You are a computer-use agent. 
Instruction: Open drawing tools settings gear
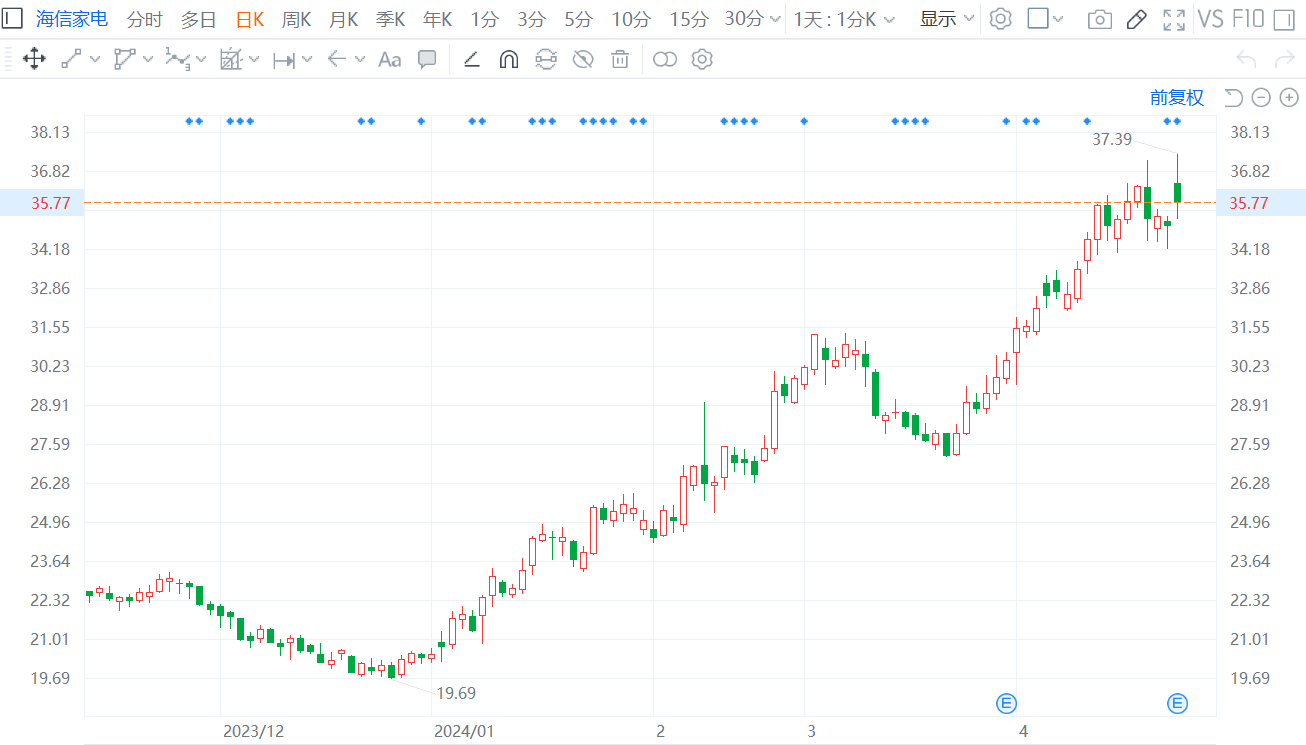click(x=702, y=60)
